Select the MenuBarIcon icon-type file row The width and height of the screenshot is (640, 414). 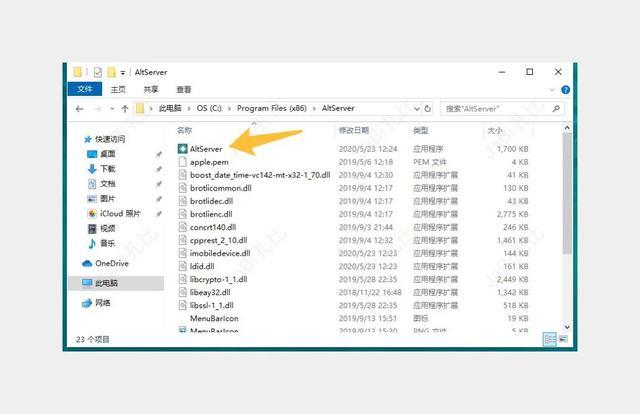pyautogui.click(x=353, y=318)
